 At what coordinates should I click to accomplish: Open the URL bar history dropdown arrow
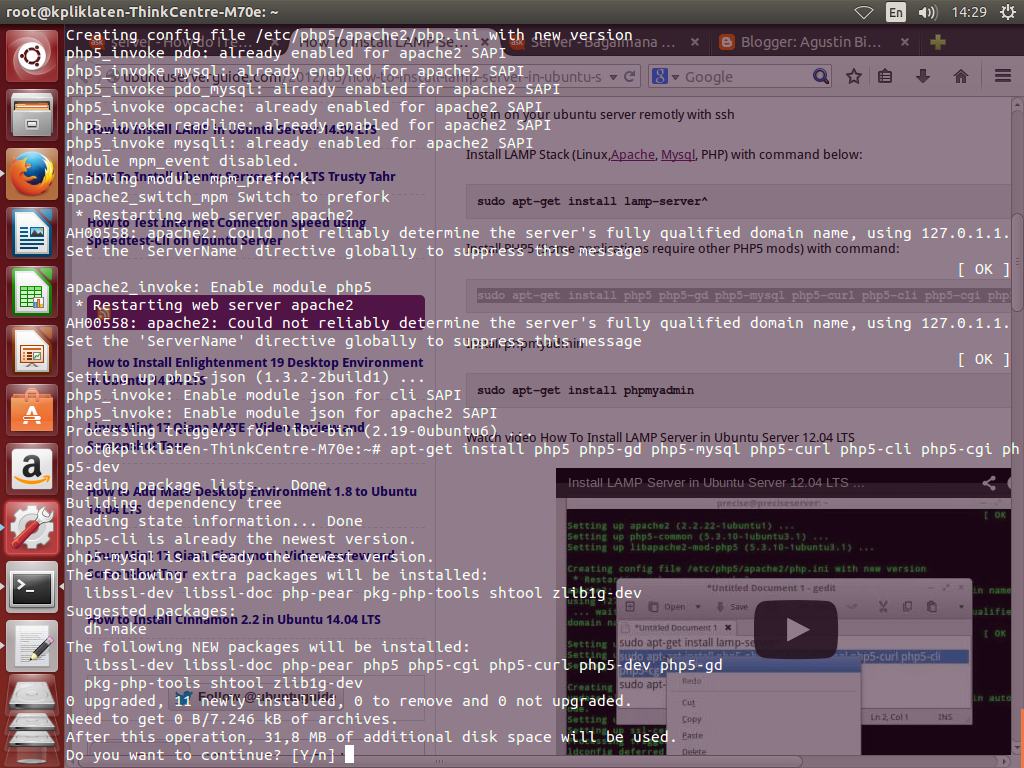click(x=613, y=77)
